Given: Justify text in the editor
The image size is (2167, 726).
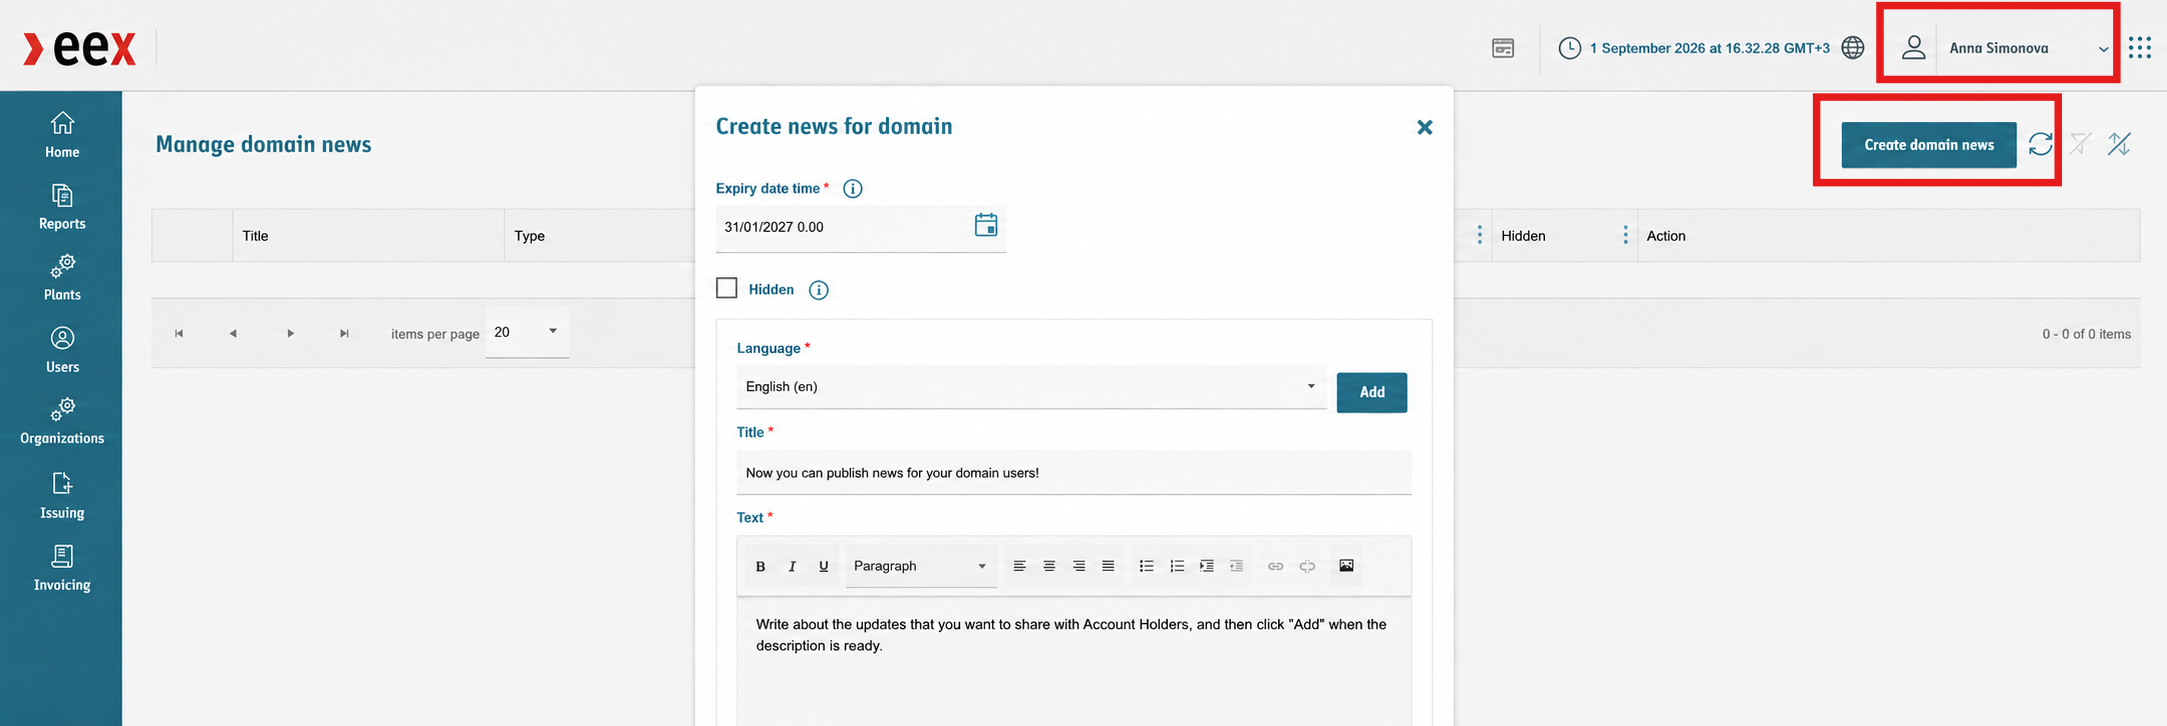Looking at the screenshot, I should (1108, 566).
